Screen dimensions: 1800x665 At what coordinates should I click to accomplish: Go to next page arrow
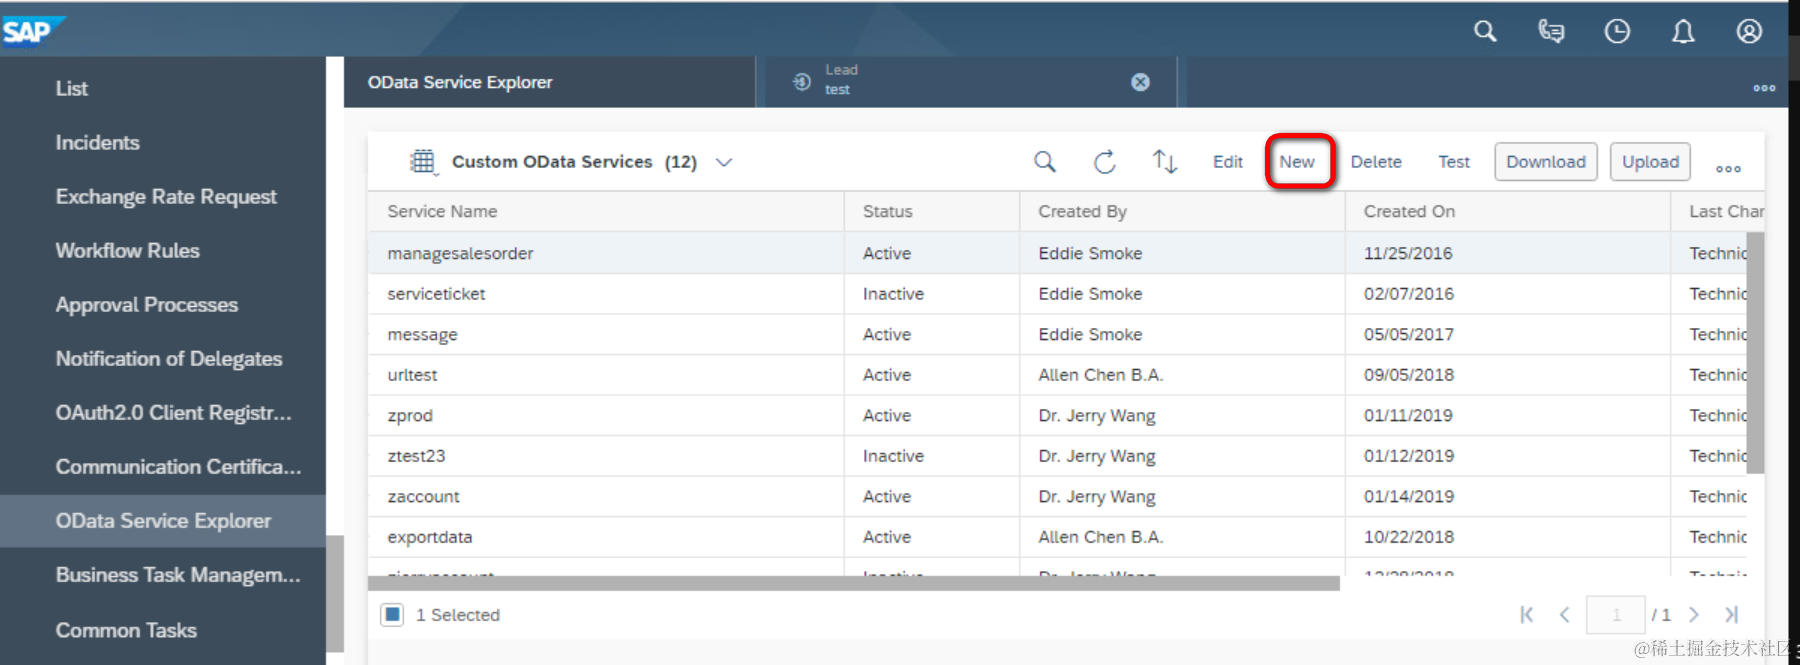tap(1694, 614)
